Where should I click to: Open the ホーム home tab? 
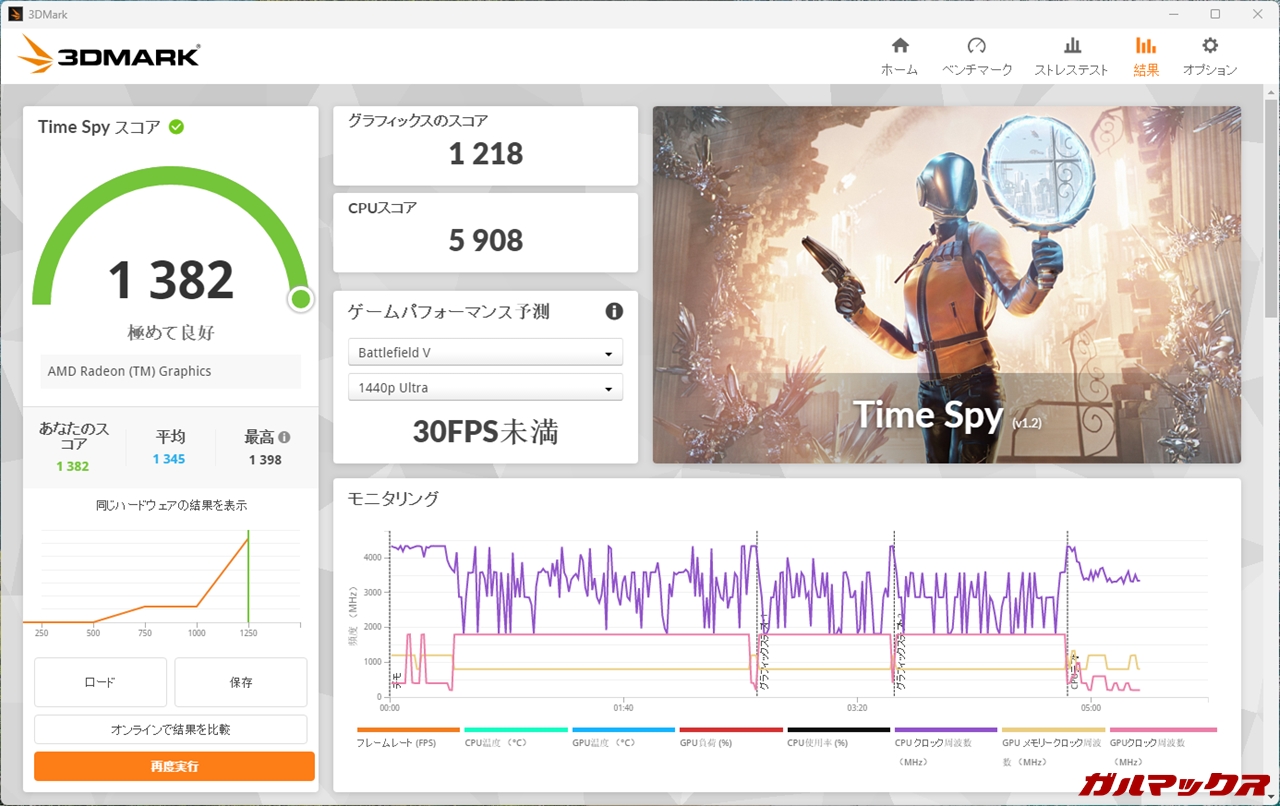click(899, 57)
